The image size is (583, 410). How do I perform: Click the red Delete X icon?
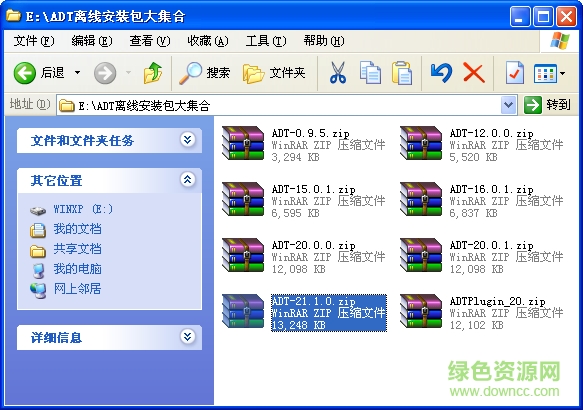coord(474,72)
